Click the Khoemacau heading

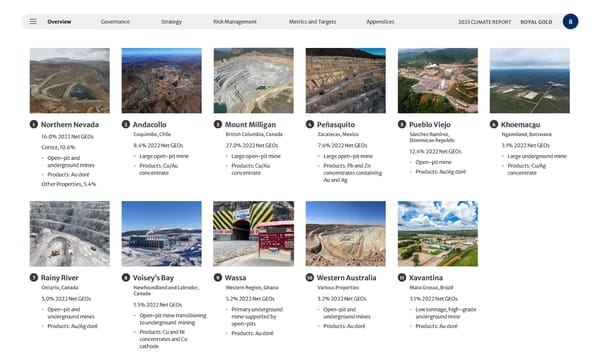[520, 124]
